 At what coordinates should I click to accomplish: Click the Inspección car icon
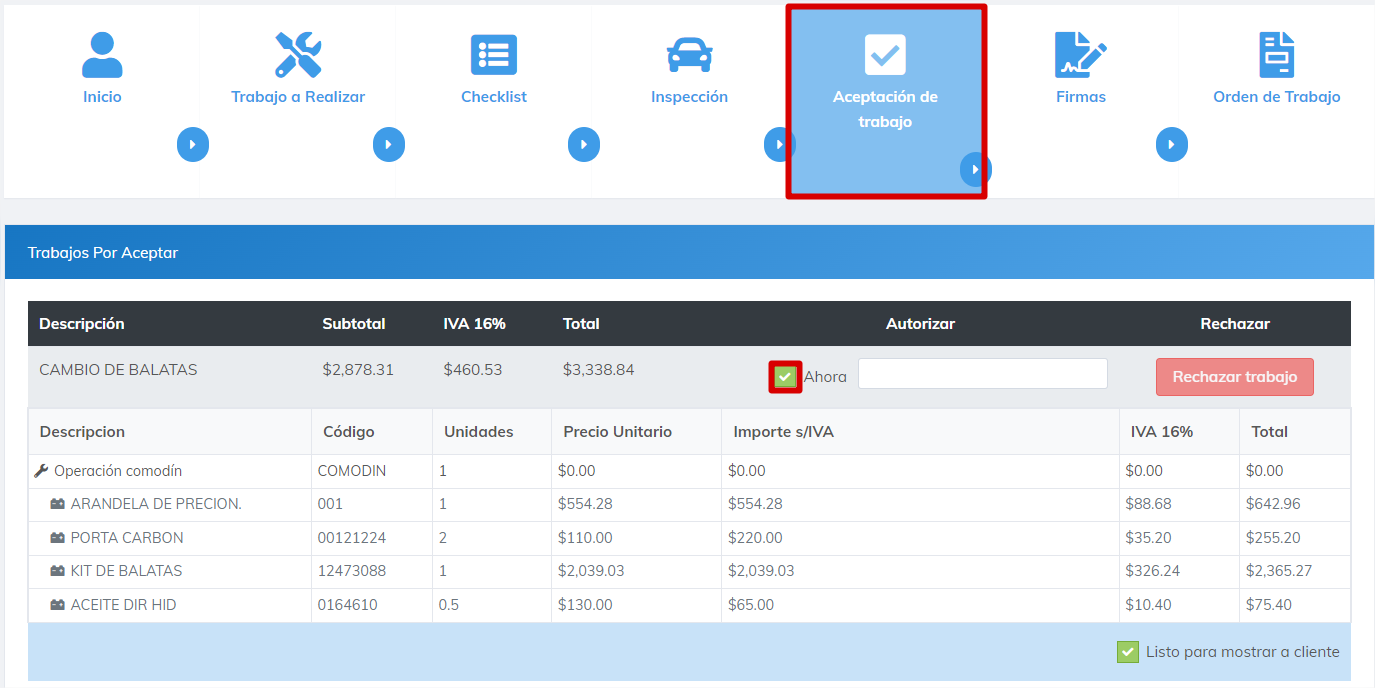(x=689, y=55)
